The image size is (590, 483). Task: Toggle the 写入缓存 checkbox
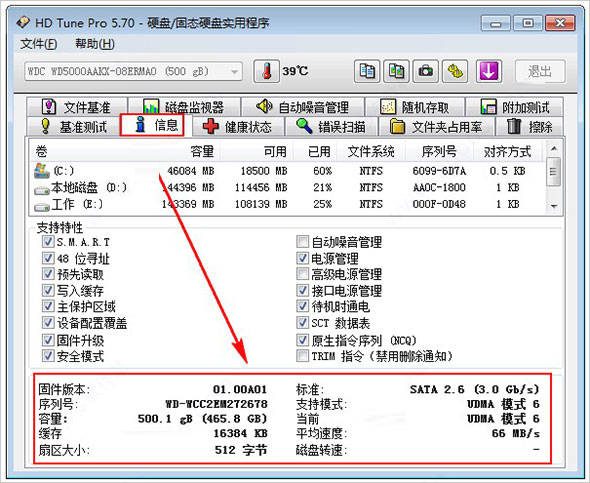click(48, 290)
